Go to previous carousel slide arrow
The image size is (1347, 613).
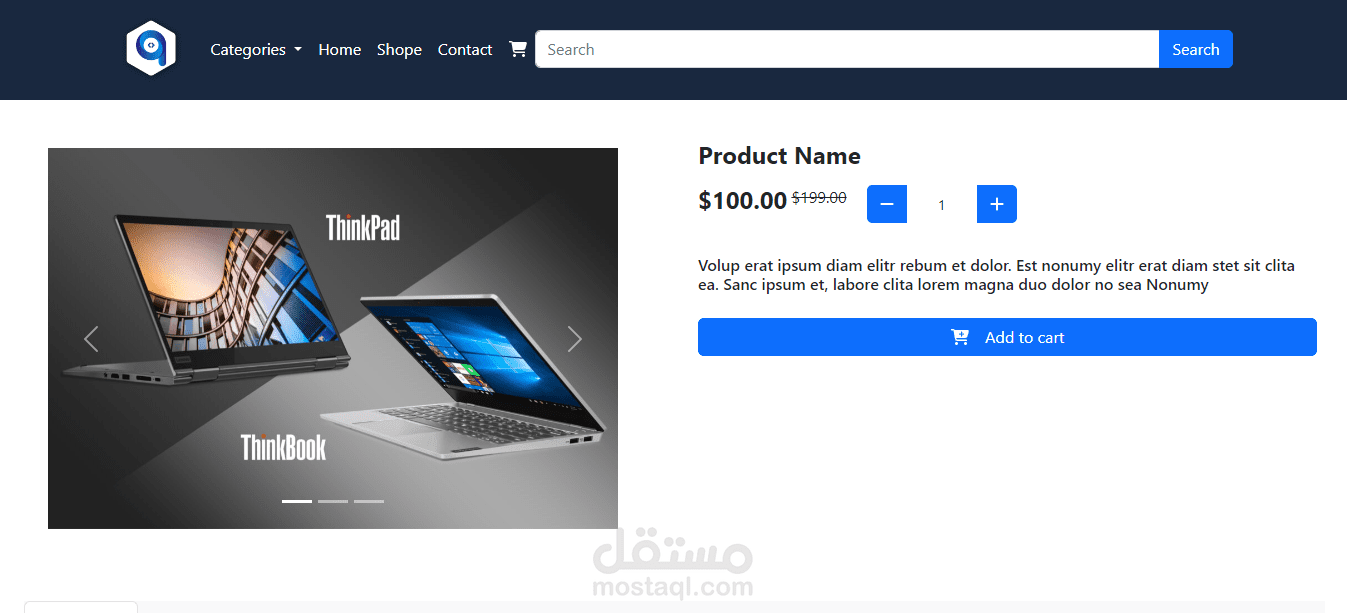91,339
